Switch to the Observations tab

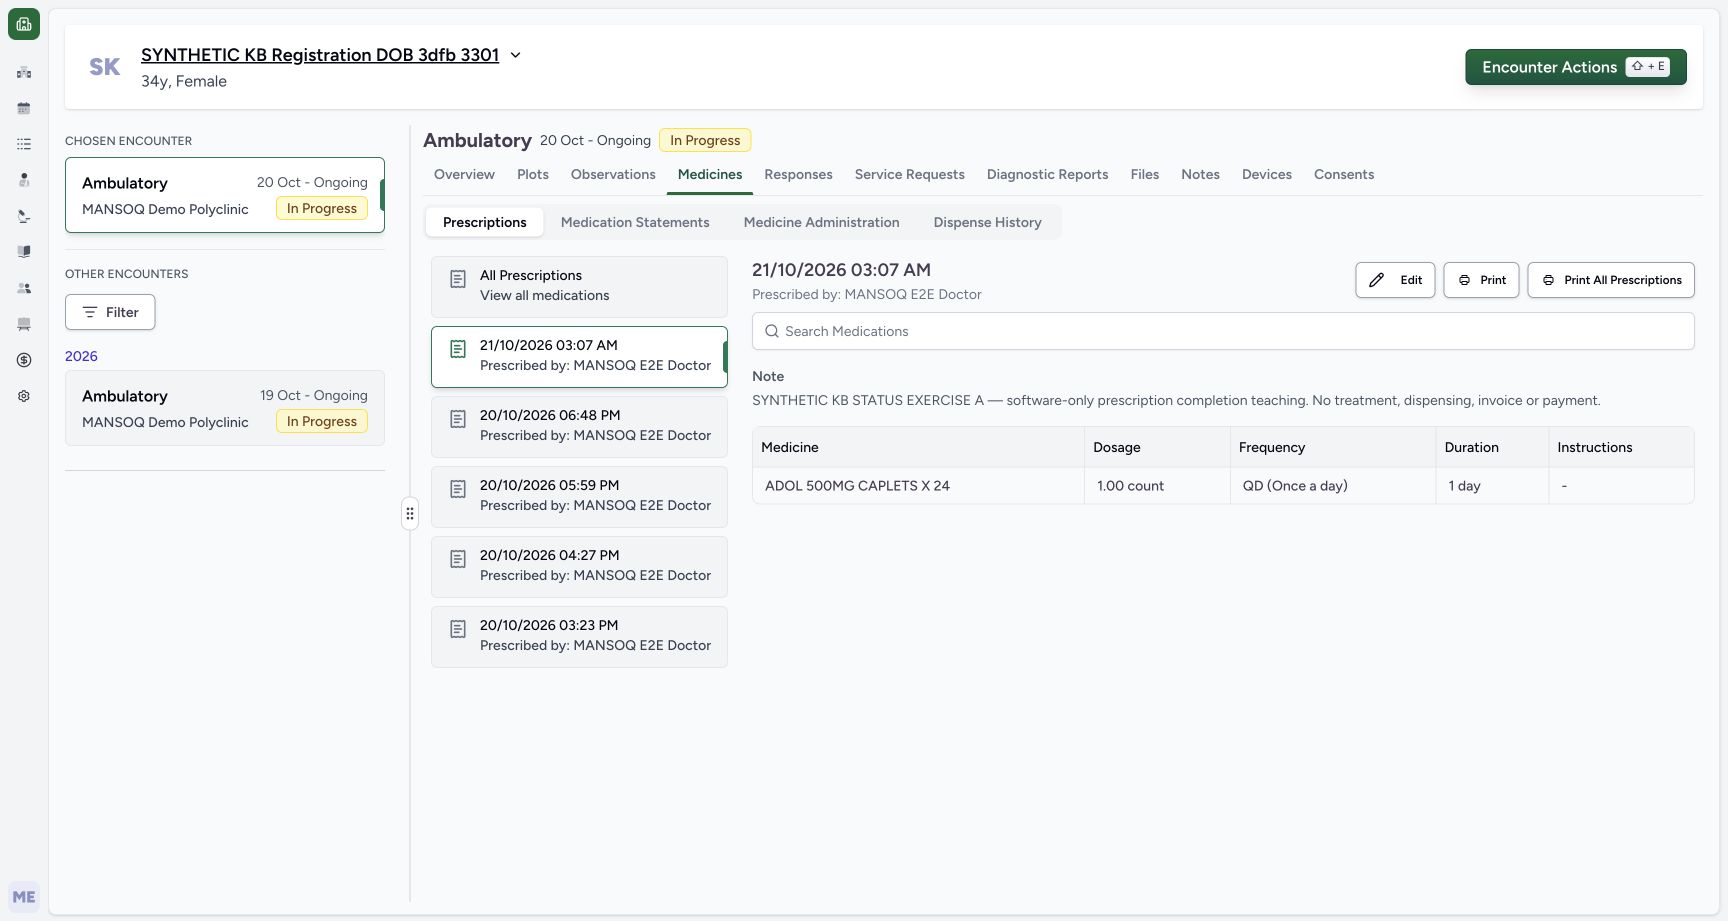[613, 174]
